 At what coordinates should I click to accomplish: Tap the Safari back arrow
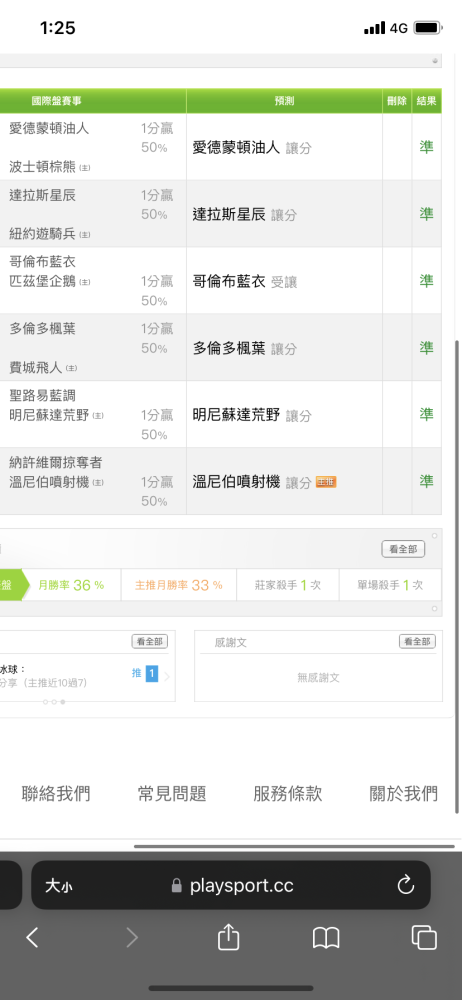point(32,938)
